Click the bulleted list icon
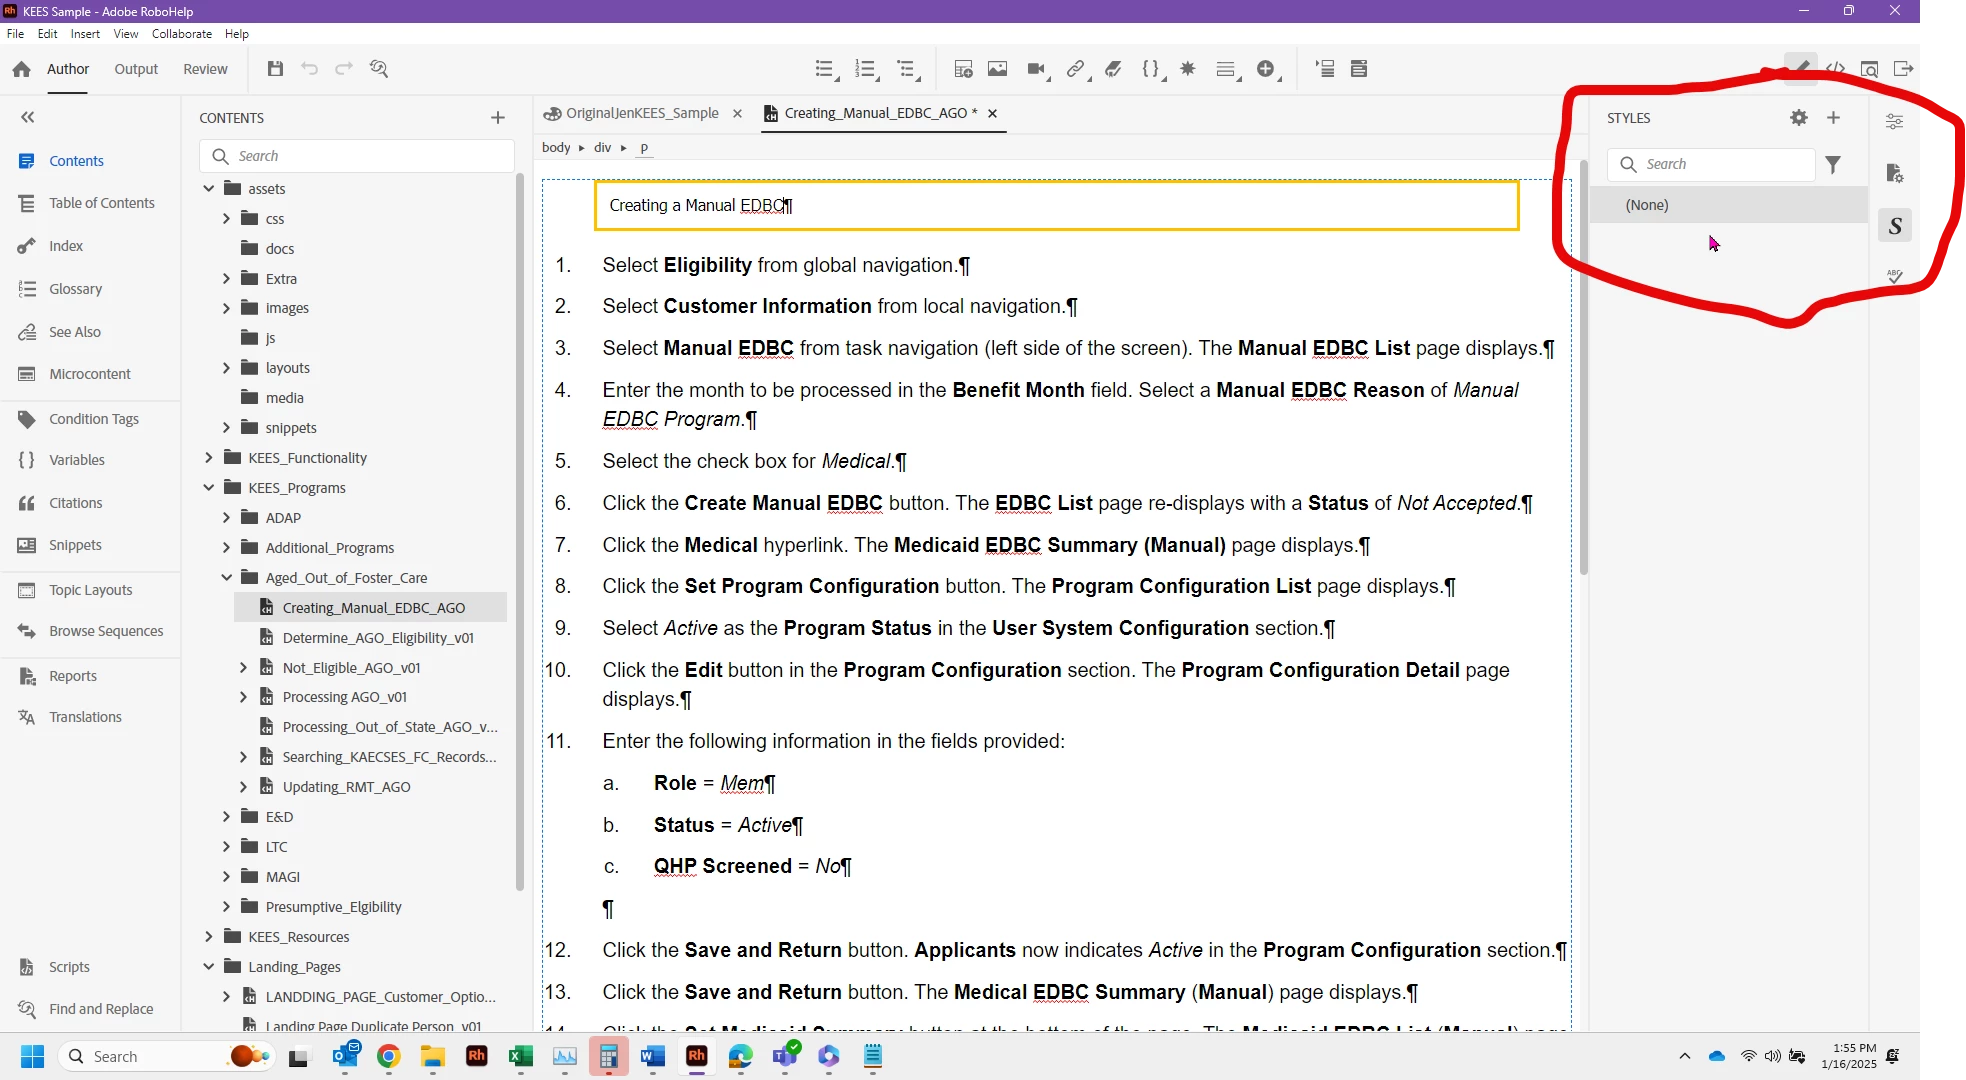 [x=823, y=69]
